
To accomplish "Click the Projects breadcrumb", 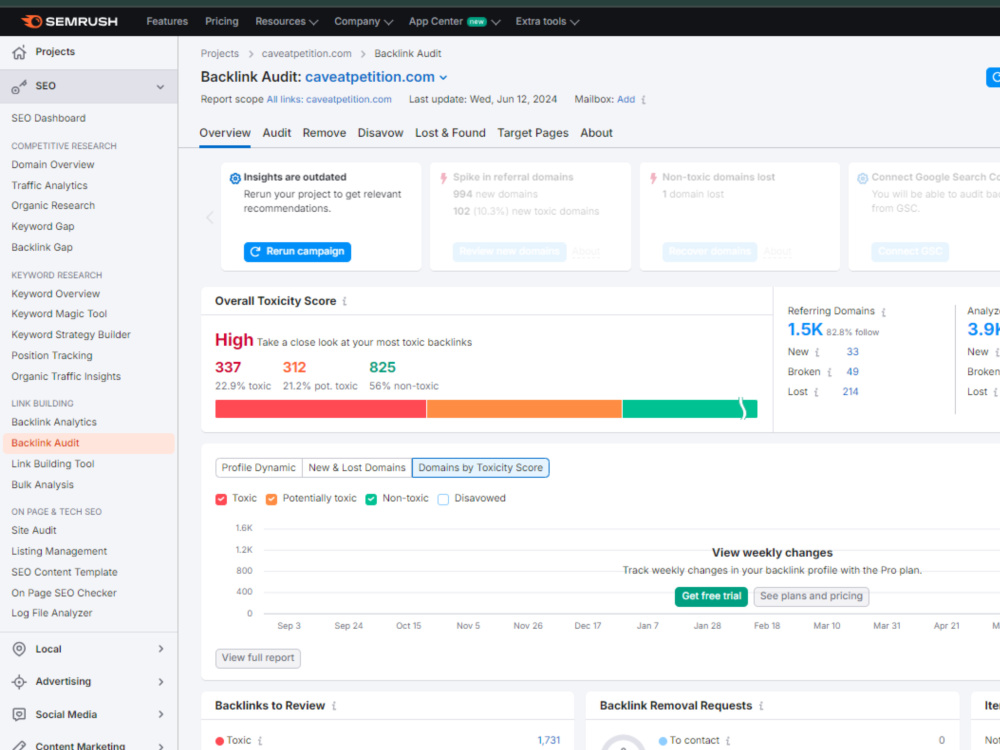I will coord(219,54).
